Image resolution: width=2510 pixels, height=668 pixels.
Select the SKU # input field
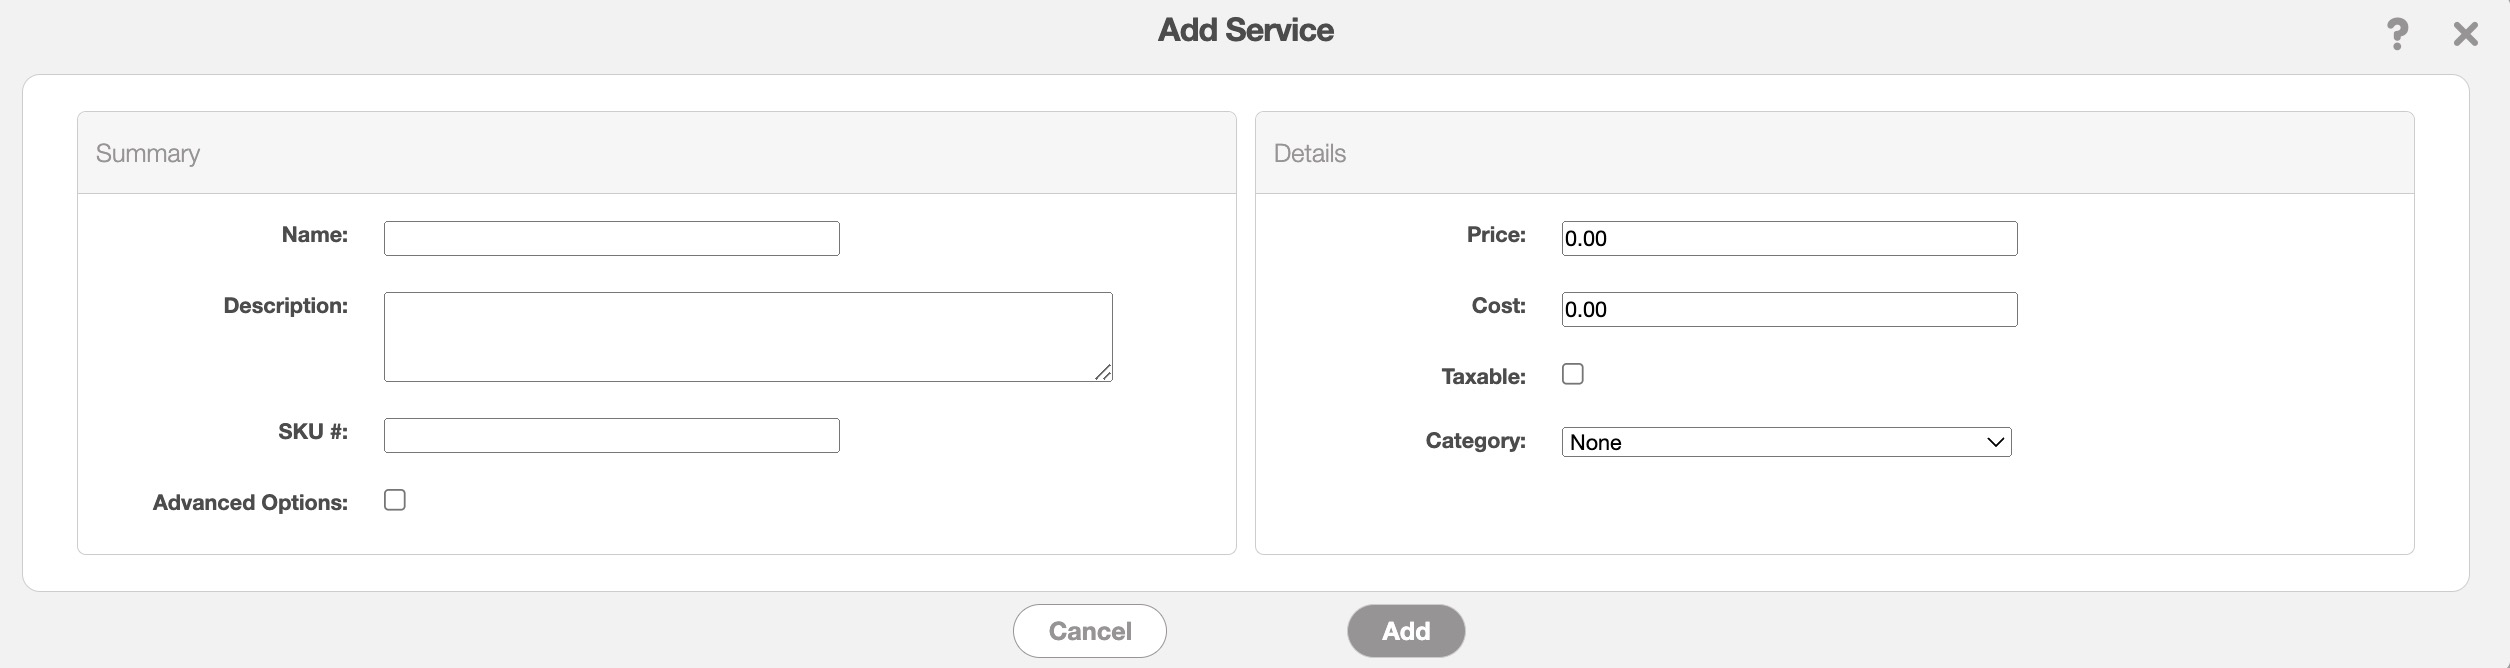pos(611,435)
